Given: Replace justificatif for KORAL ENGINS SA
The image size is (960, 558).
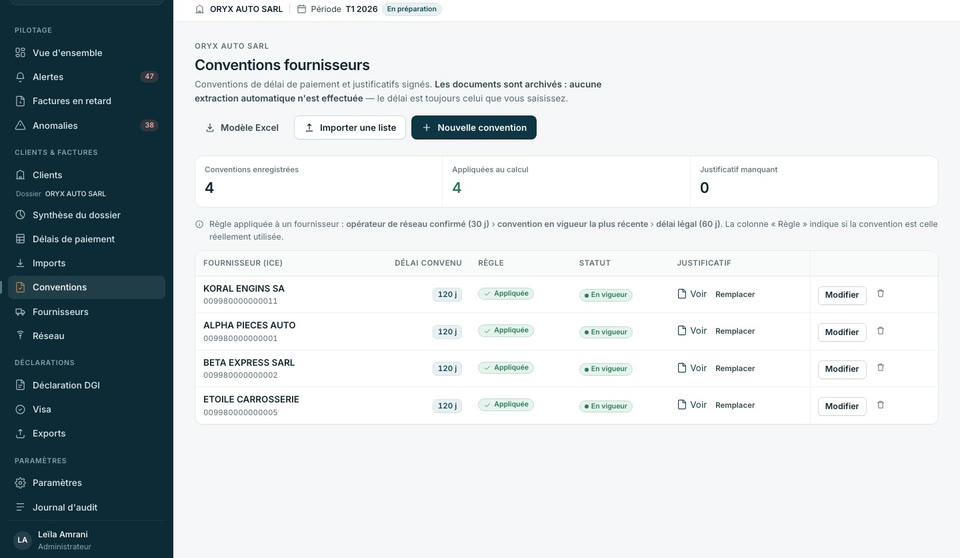Looking at the screenshot, I should 735,294.
